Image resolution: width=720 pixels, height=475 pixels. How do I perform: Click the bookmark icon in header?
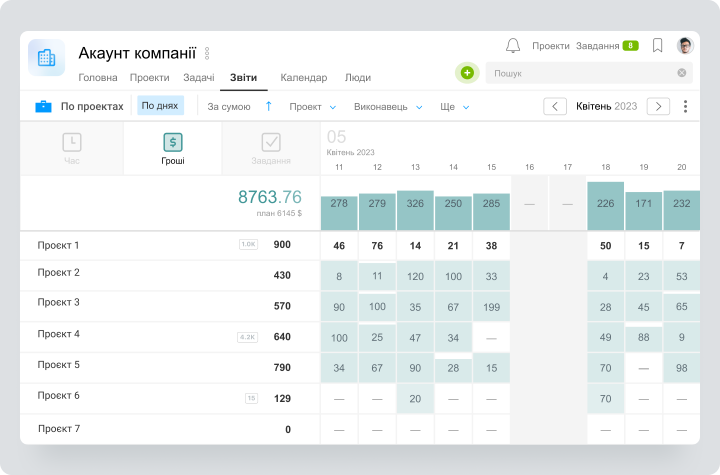pos(658,45)
